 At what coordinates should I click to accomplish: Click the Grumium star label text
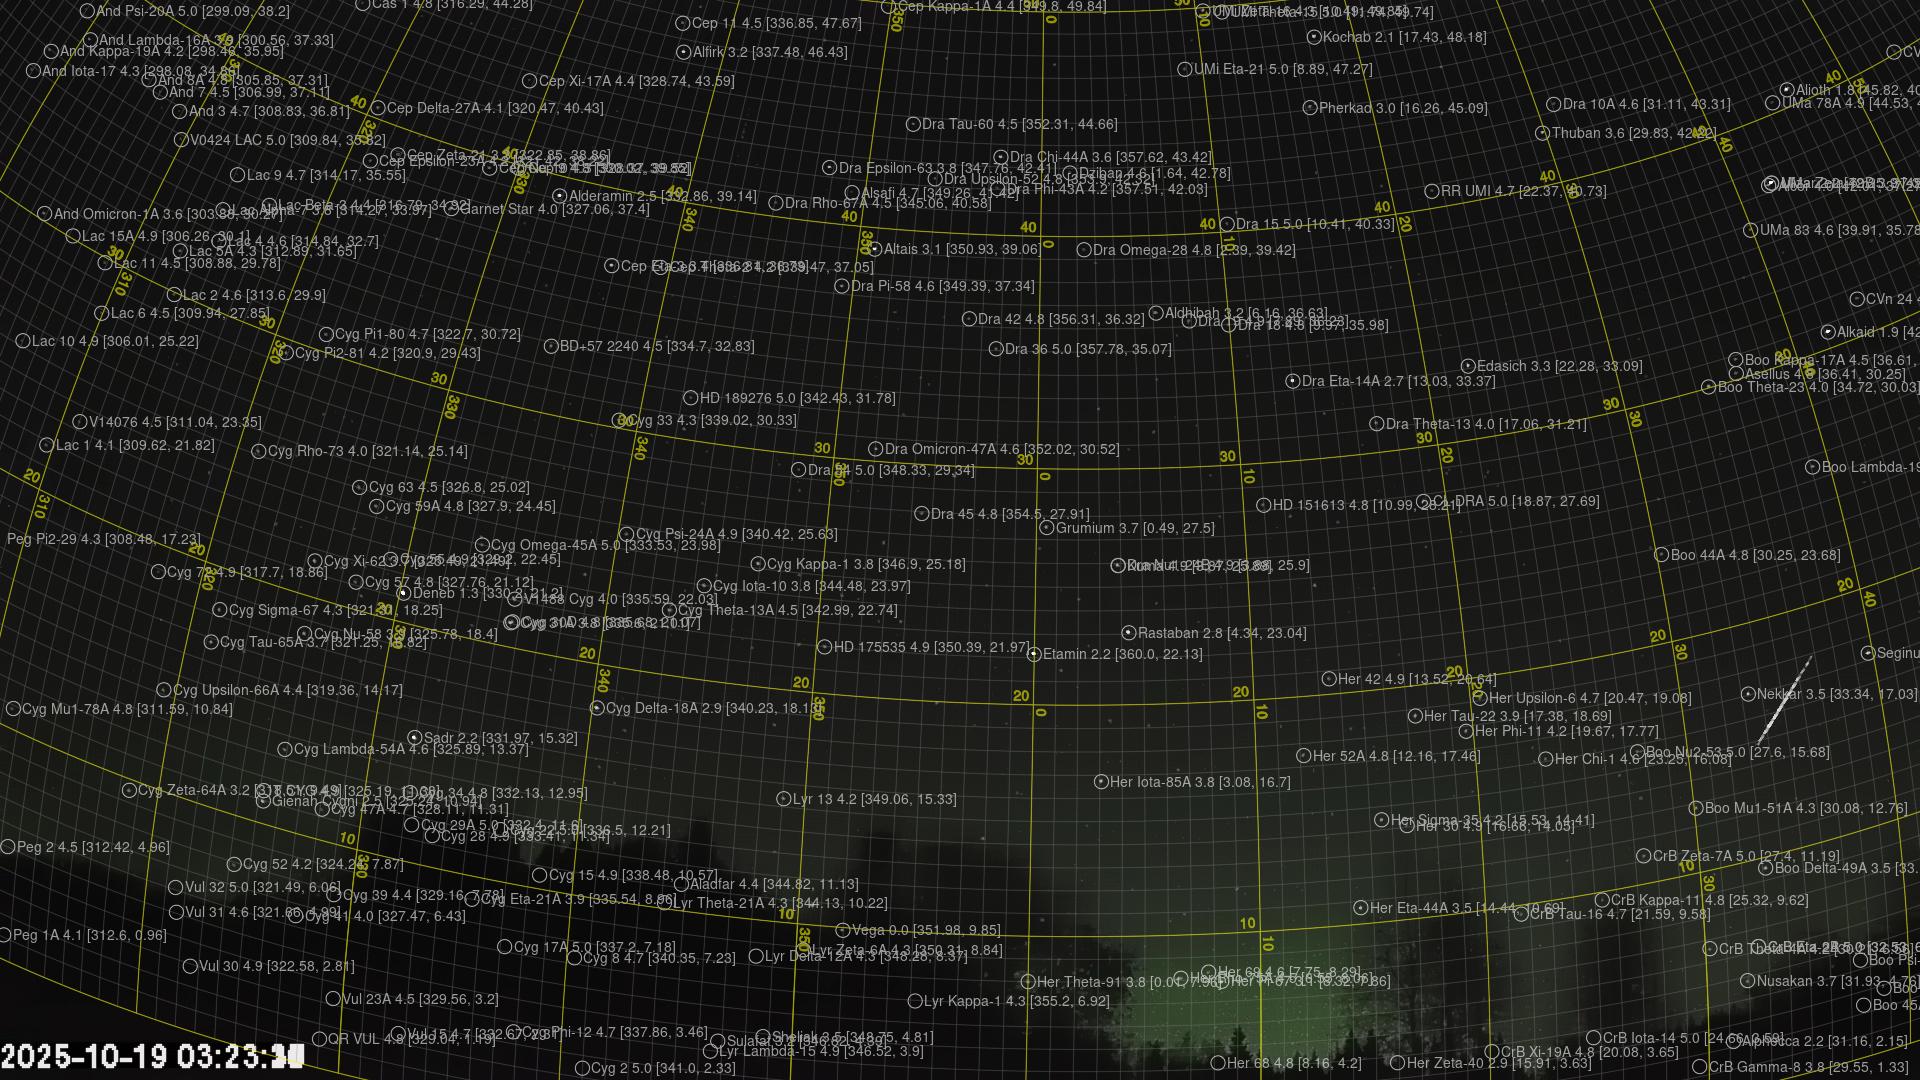pos(1084,528)
